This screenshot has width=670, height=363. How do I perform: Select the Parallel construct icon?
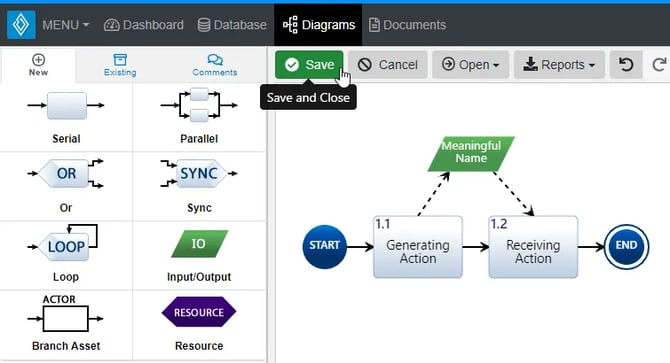(199, 105)
